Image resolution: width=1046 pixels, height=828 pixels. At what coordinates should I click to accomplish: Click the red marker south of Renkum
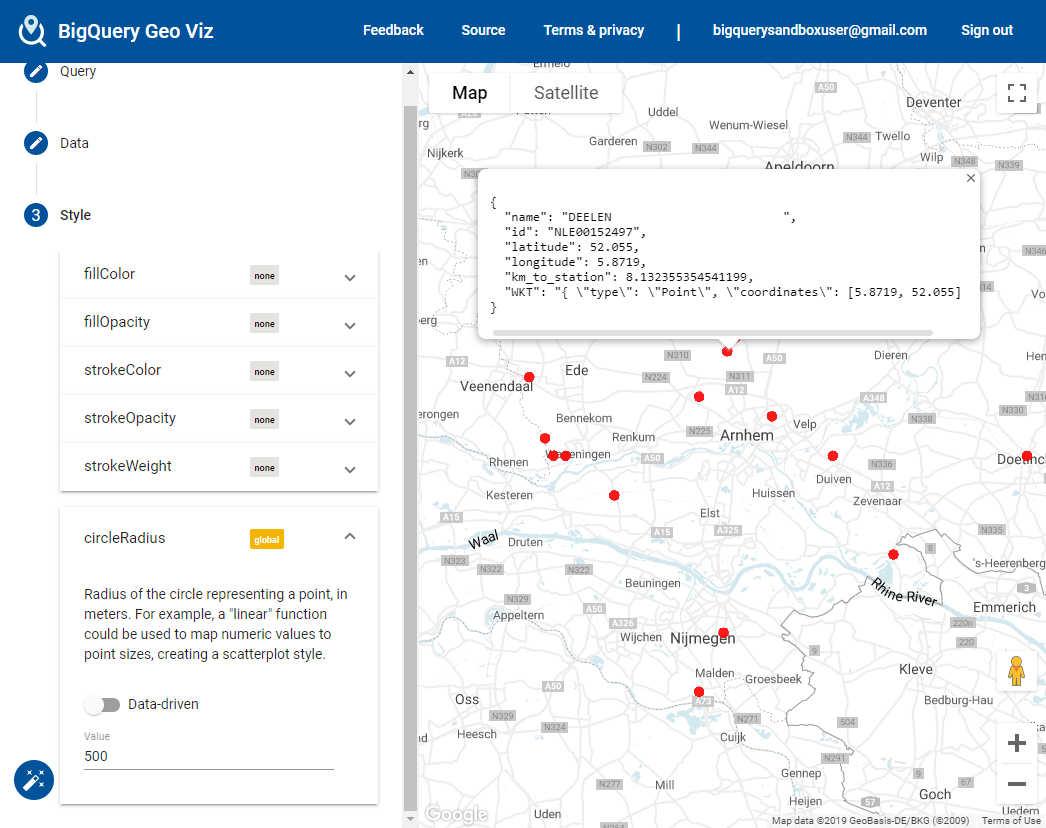coord(614,495)
